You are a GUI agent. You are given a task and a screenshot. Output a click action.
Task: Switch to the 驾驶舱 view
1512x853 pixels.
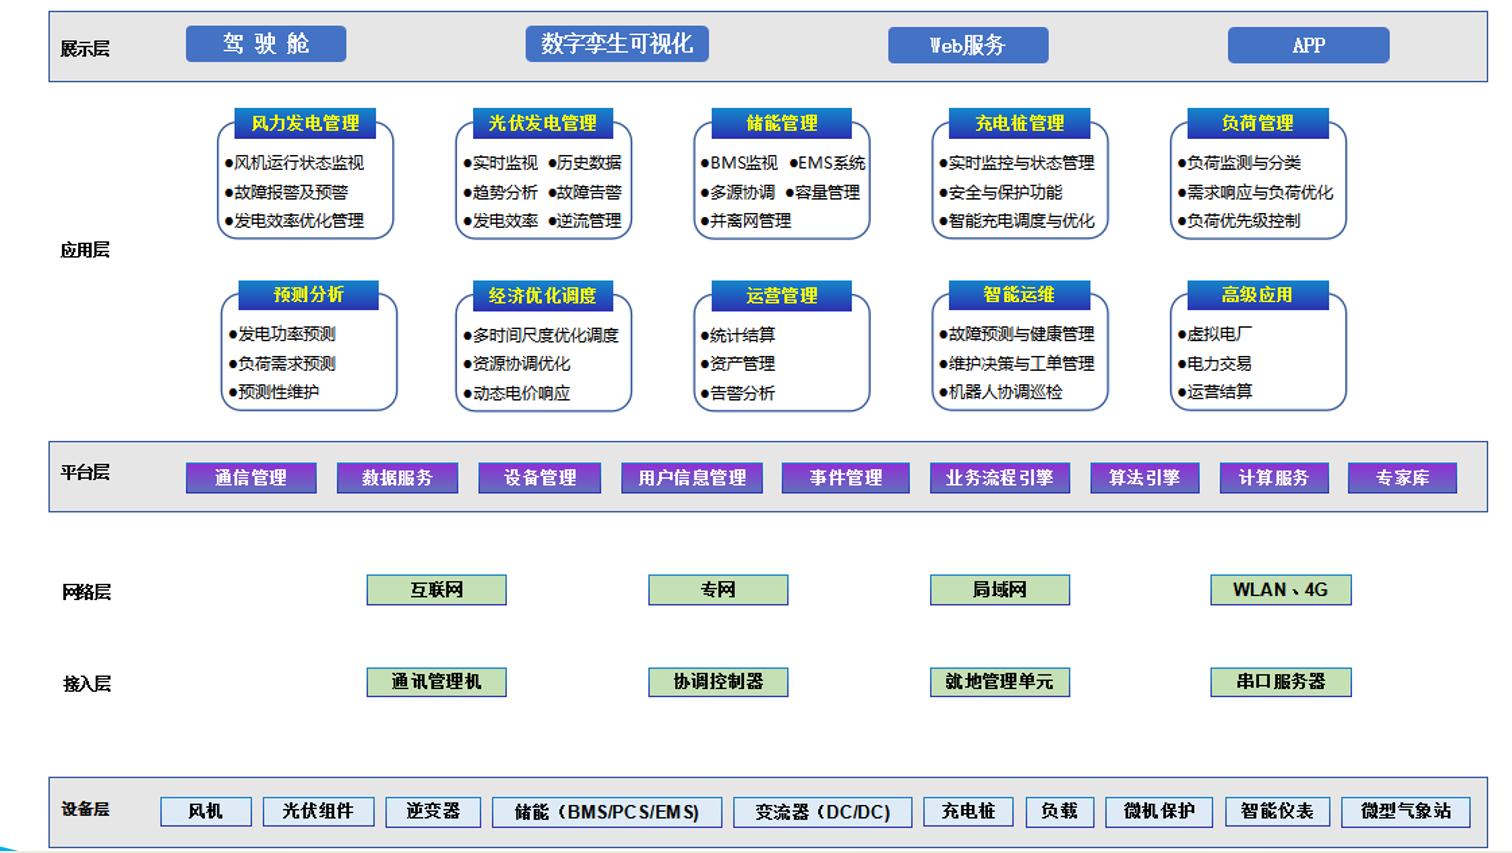(x=264, y=42)
